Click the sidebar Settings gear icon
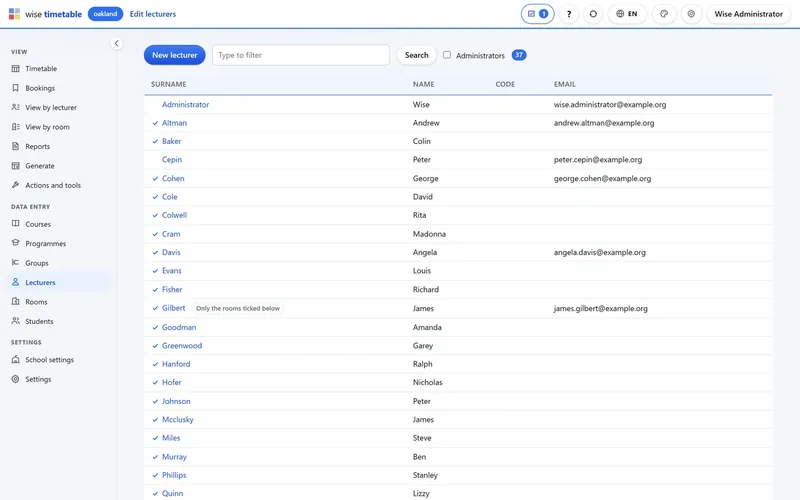The height and width of the screenshot is (500, 800). tap(15, 379)
